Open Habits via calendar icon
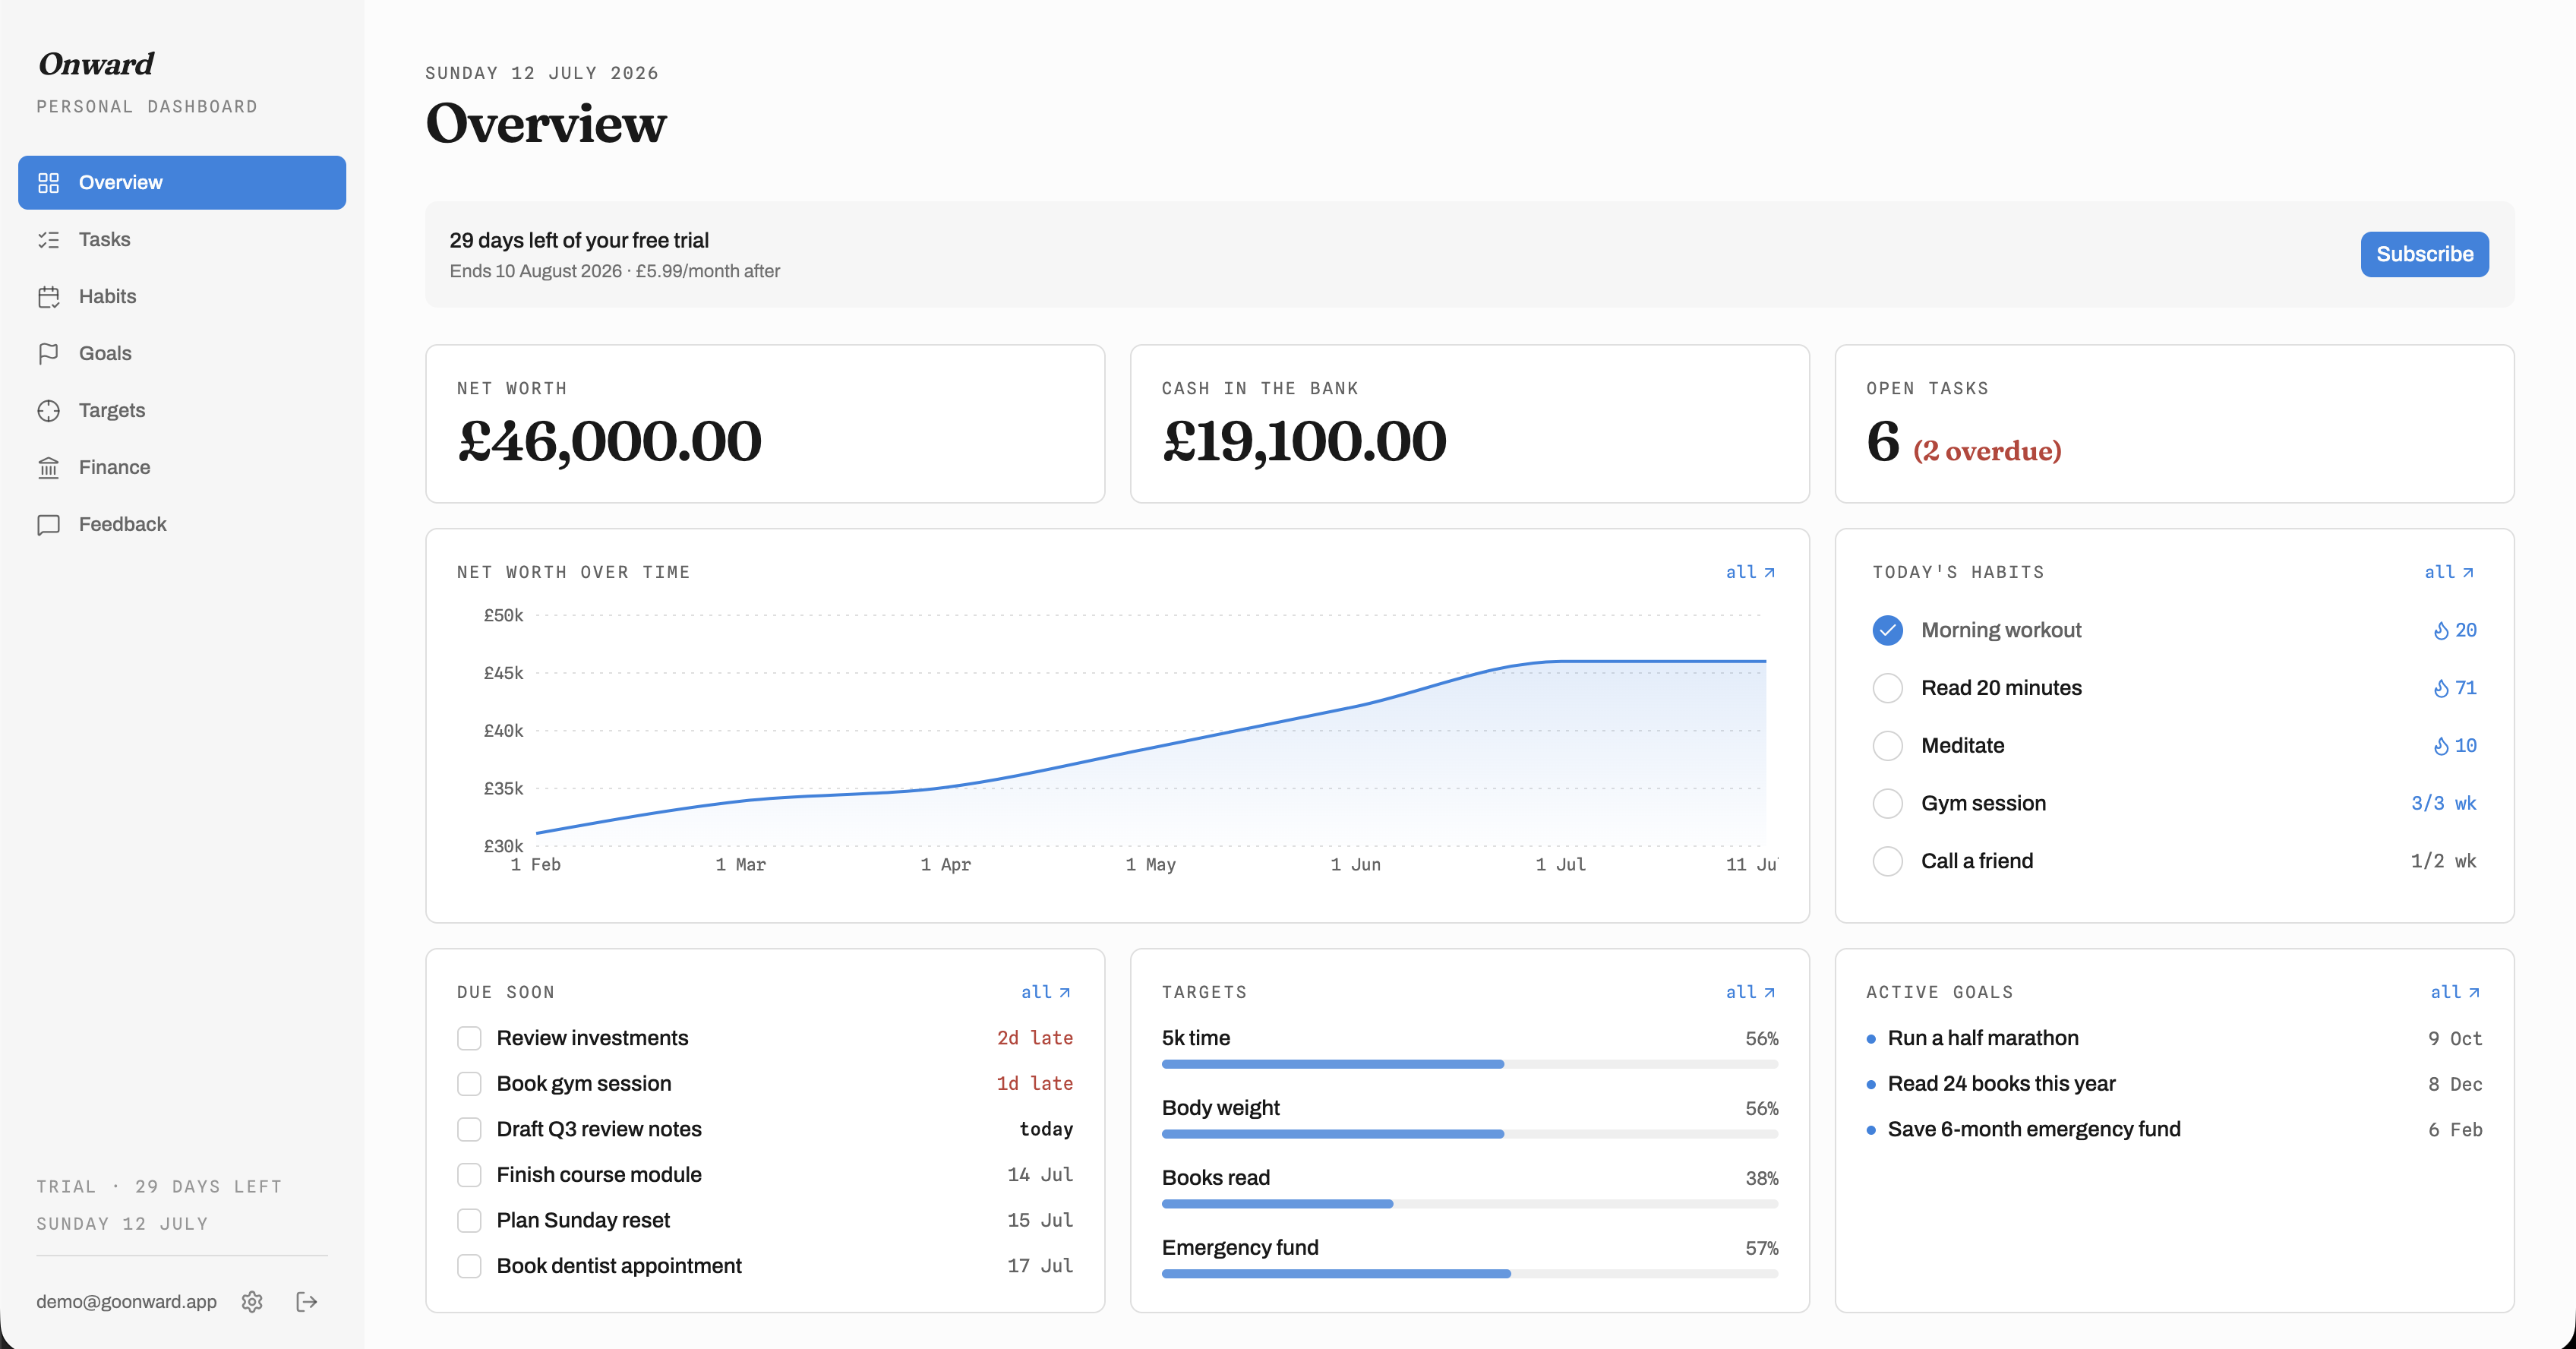The image size is (2576, 1349). (48, 297)
